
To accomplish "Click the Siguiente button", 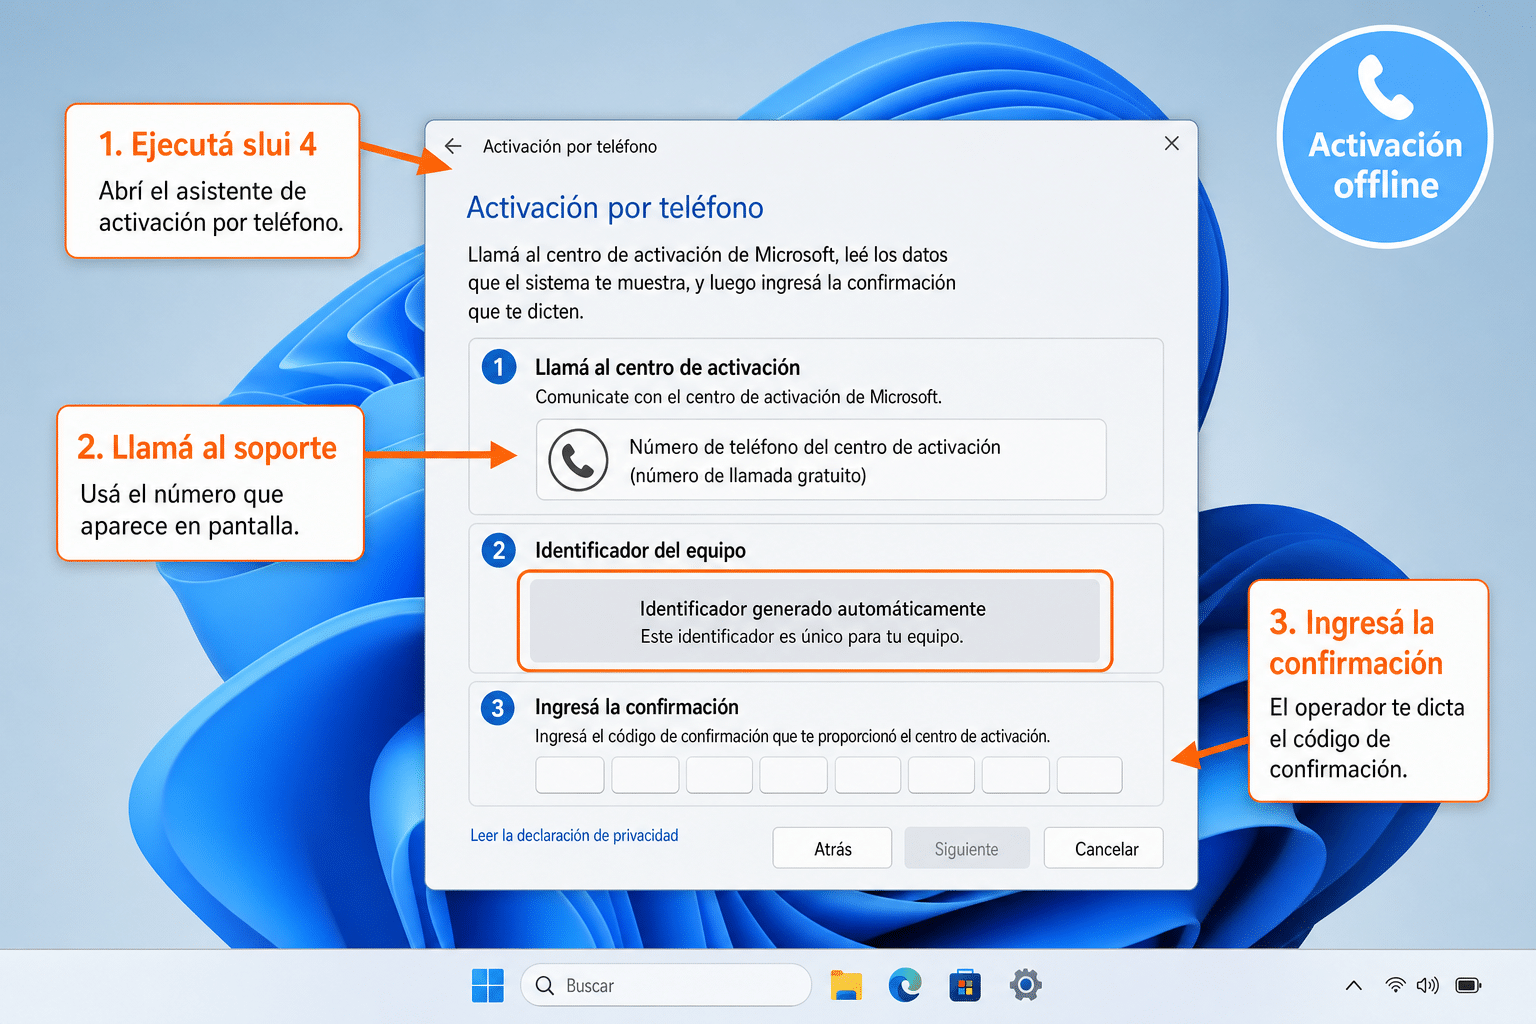I will coord(967,848).
